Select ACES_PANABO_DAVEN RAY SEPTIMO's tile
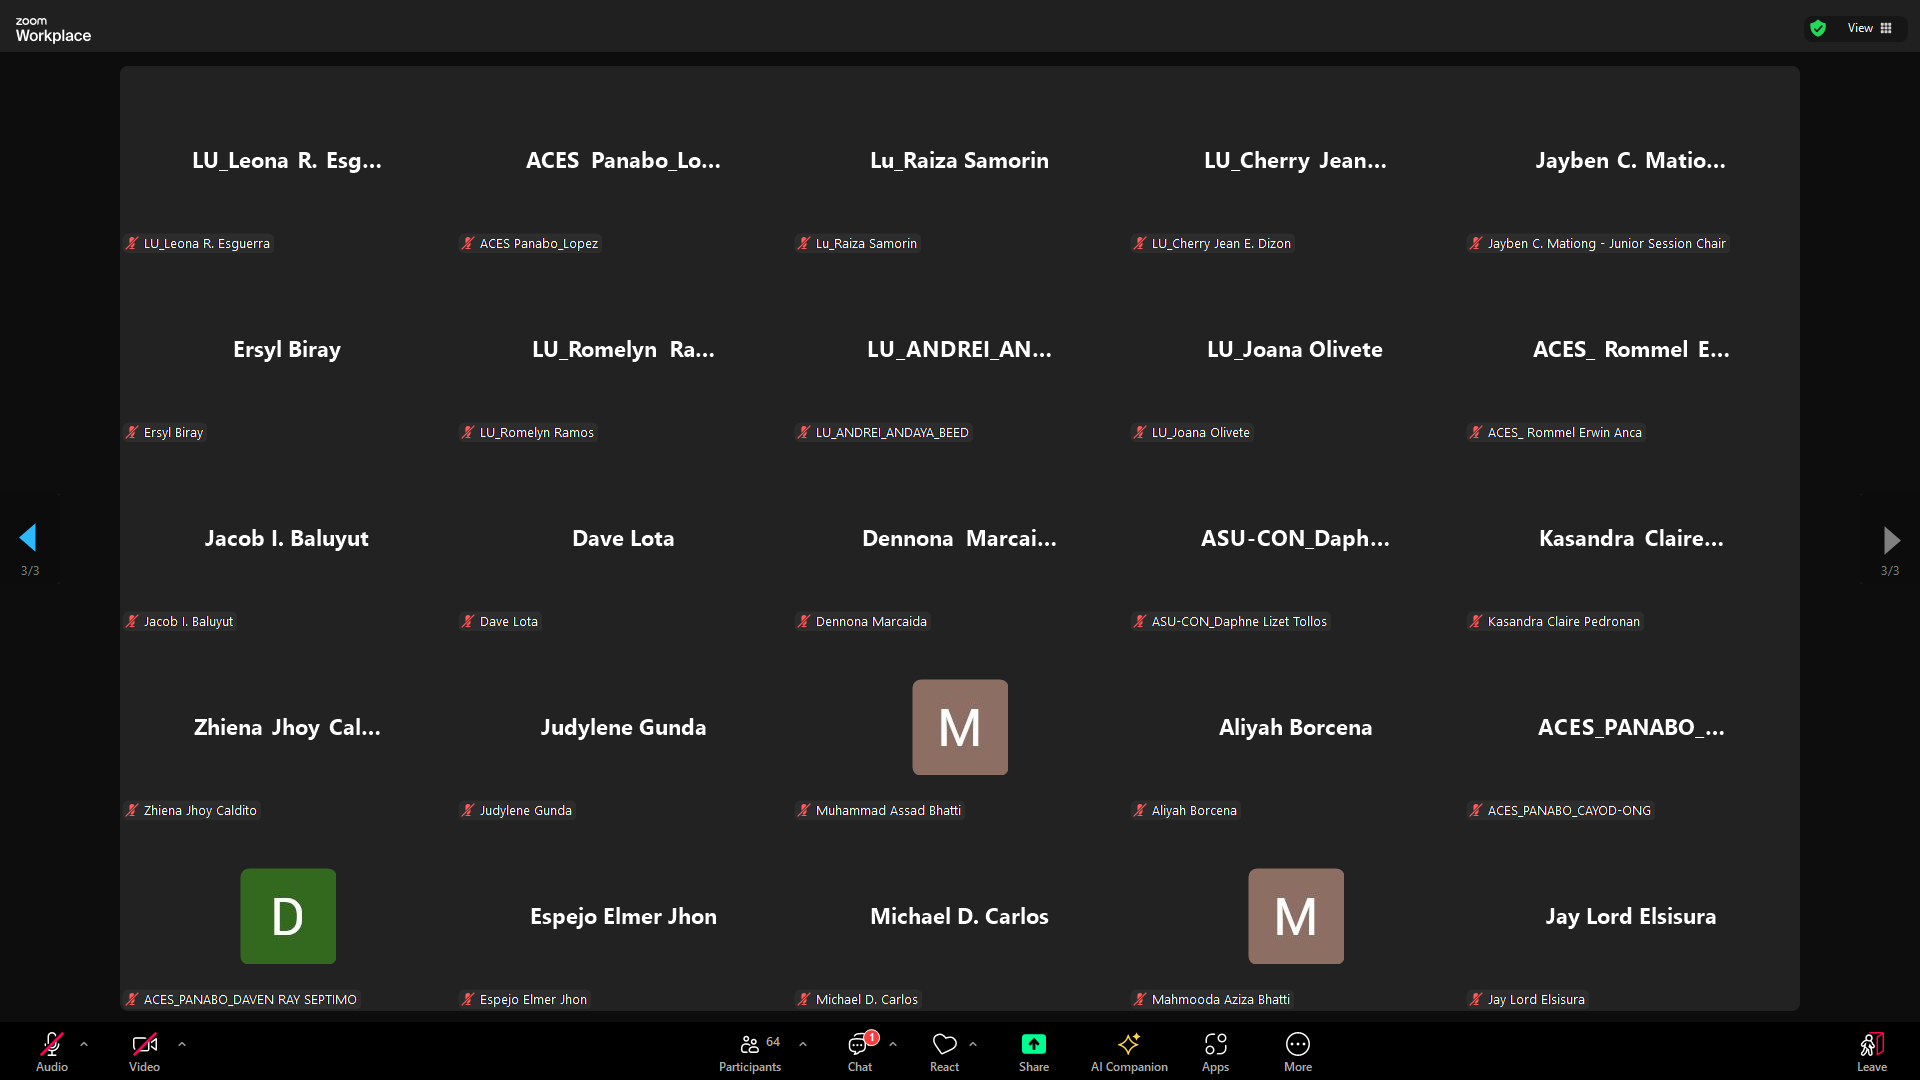 click(287, 916)
